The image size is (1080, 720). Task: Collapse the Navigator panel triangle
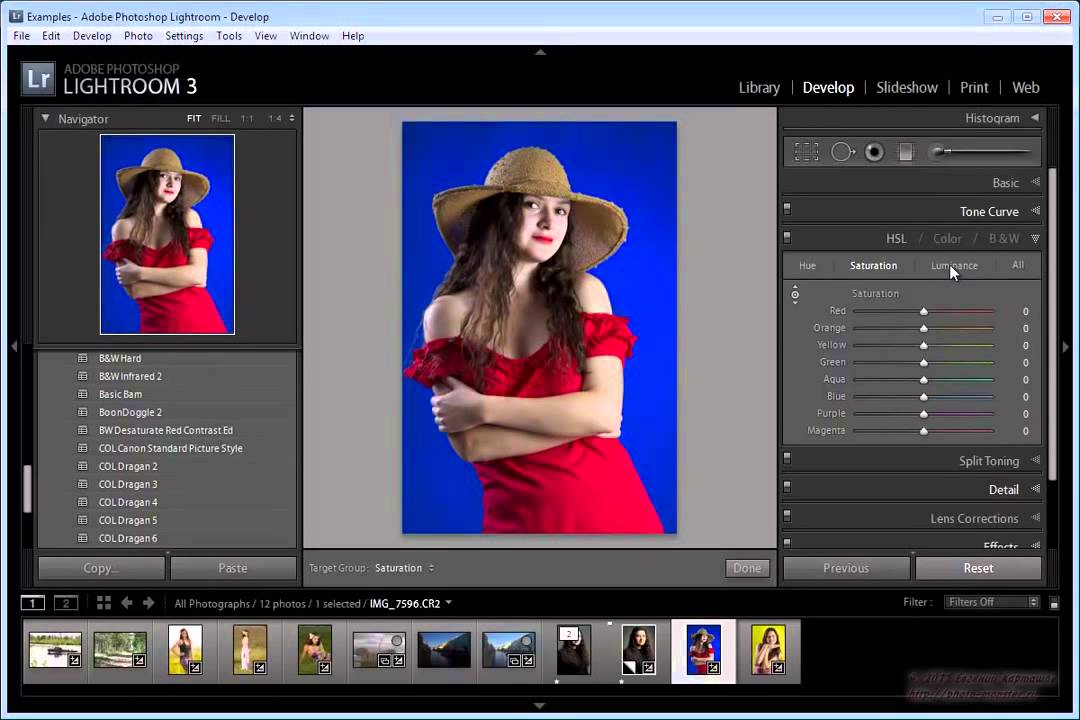45,119
